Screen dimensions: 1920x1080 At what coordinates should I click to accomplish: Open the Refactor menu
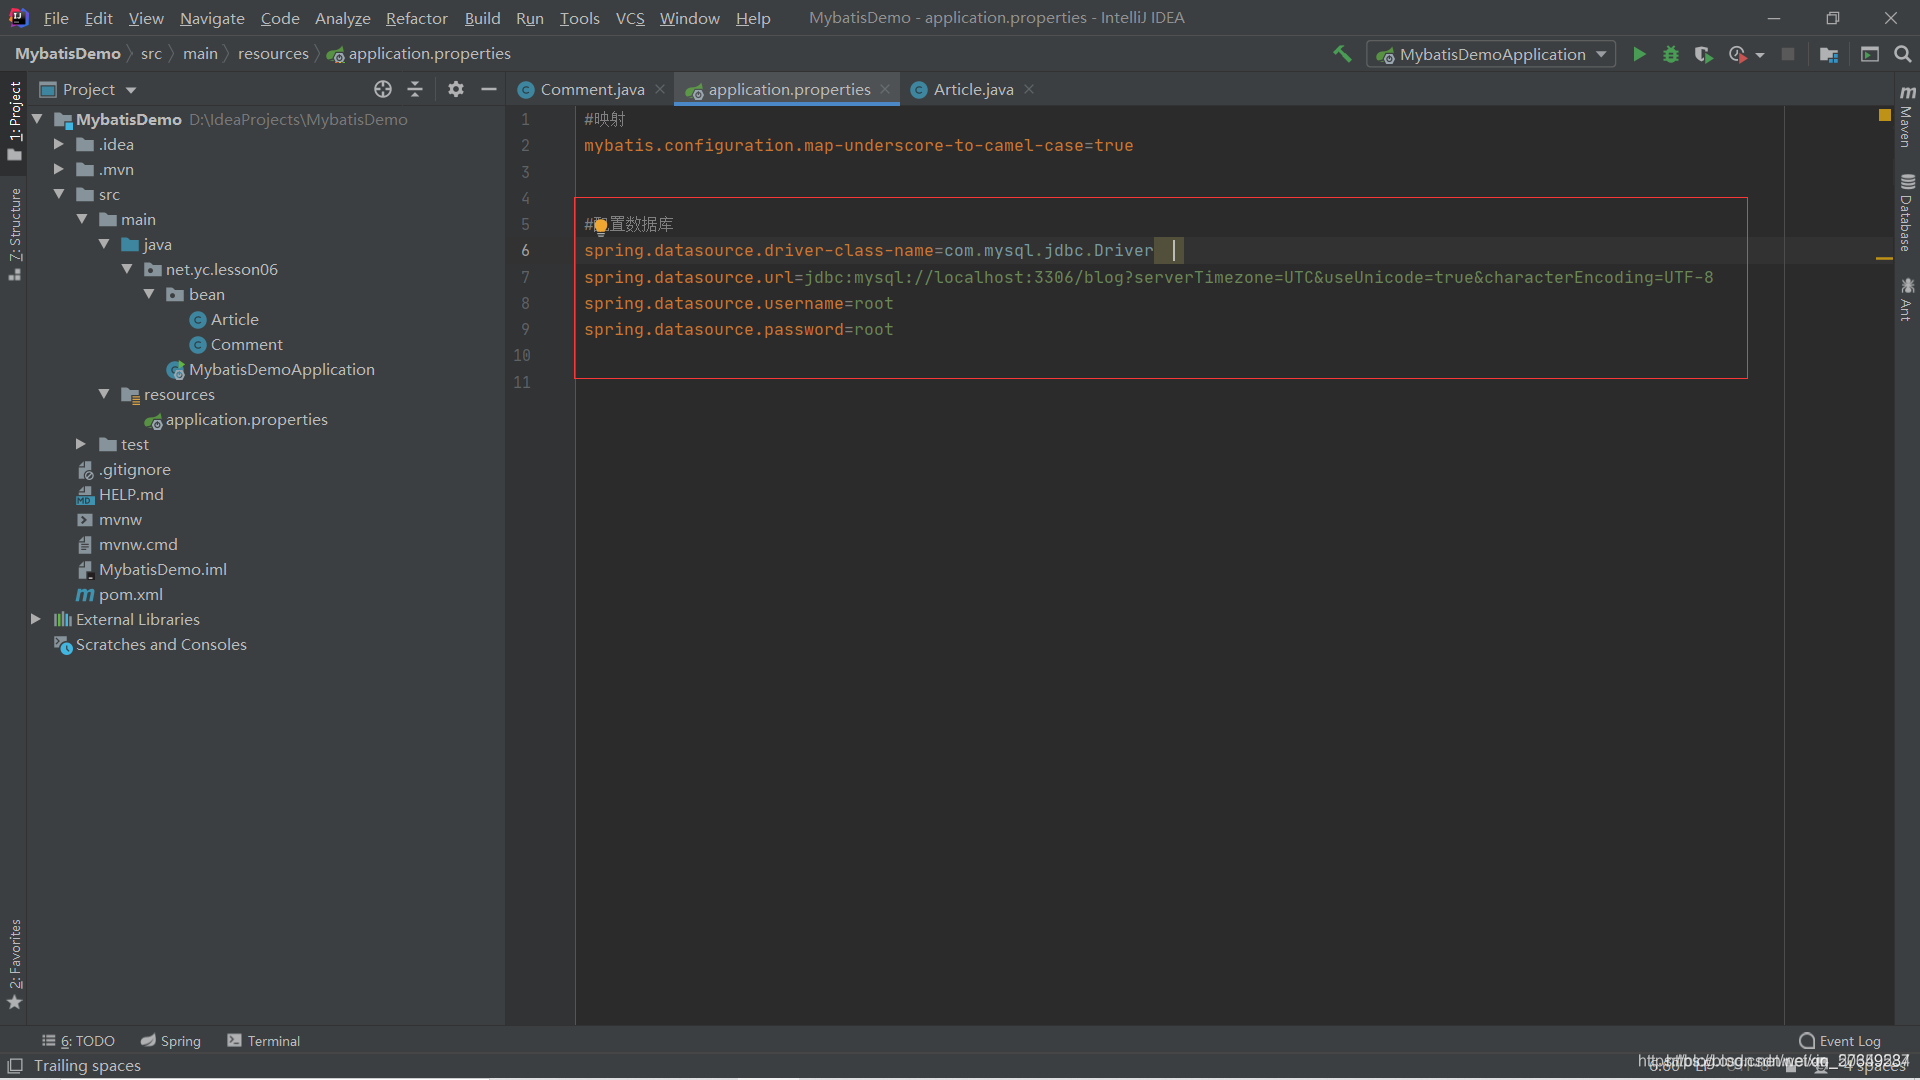[416, 18]
